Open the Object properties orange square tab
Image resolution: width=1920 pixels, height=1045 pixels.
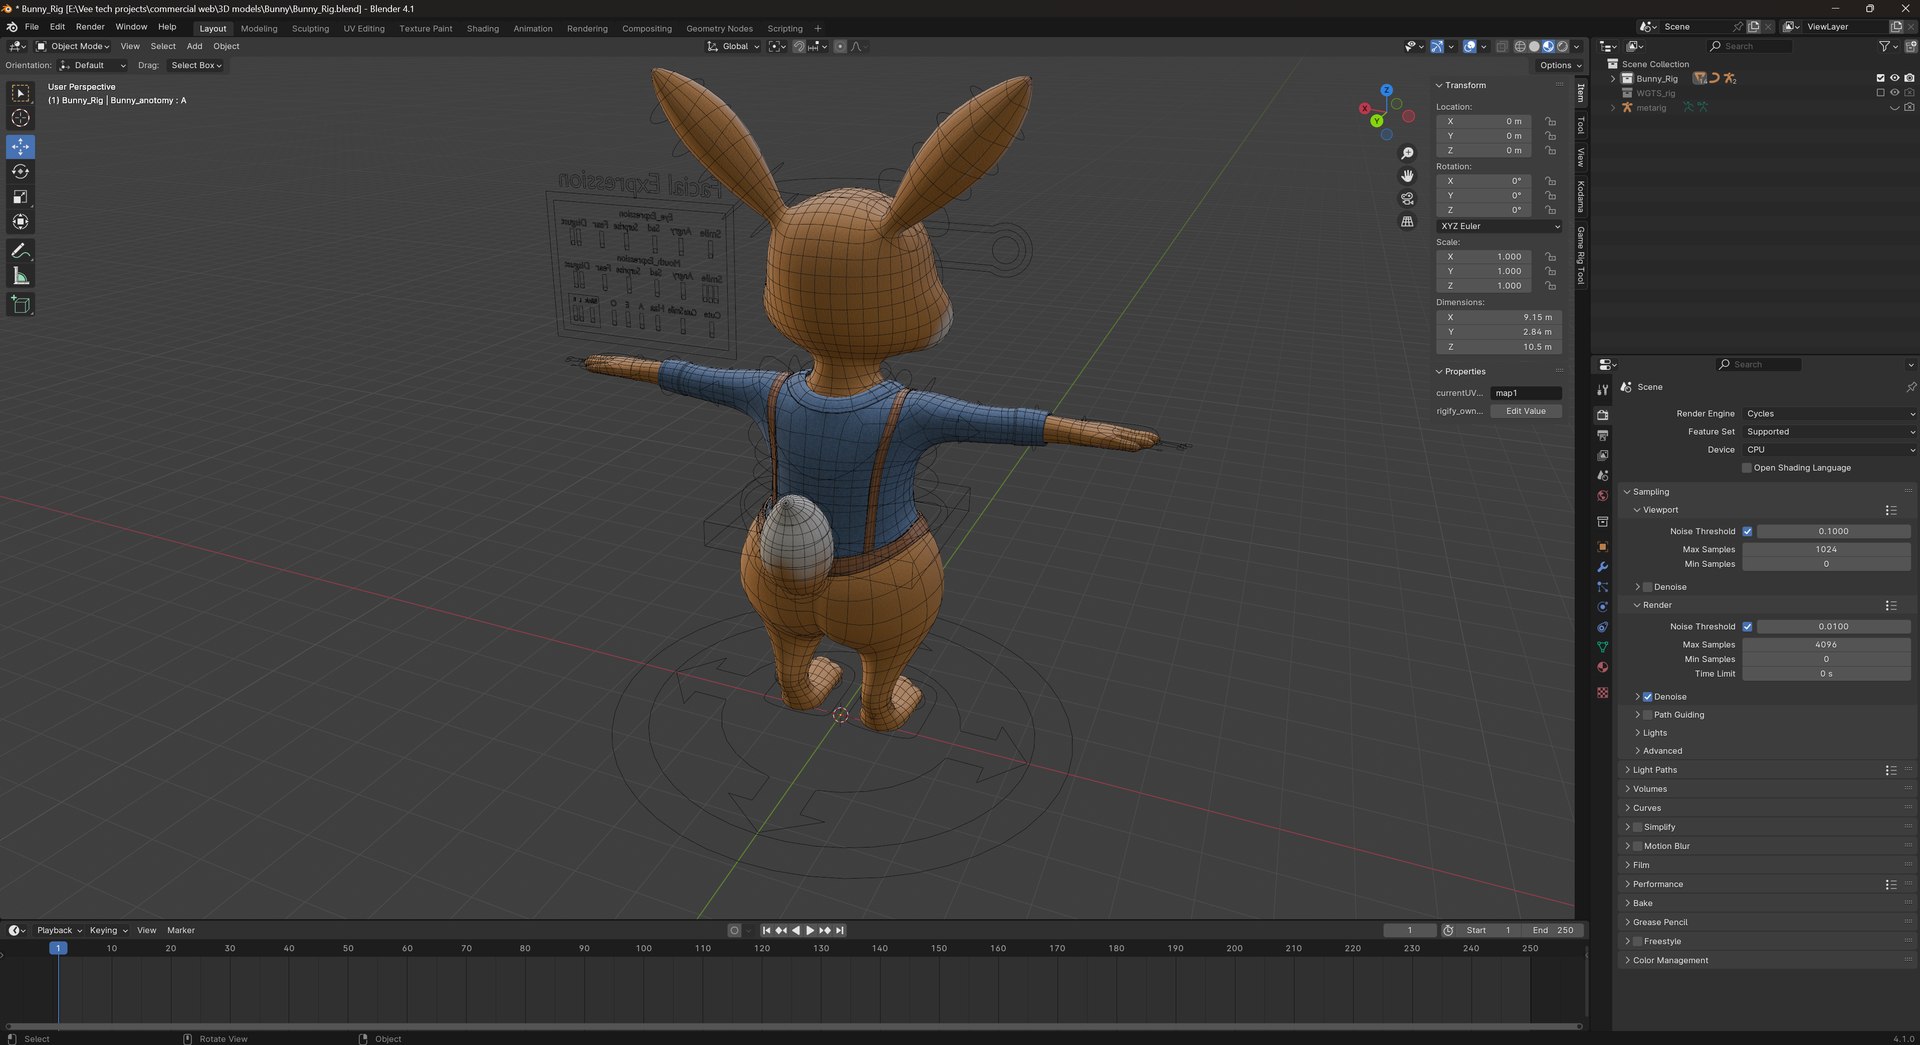tap(1603, 547)
